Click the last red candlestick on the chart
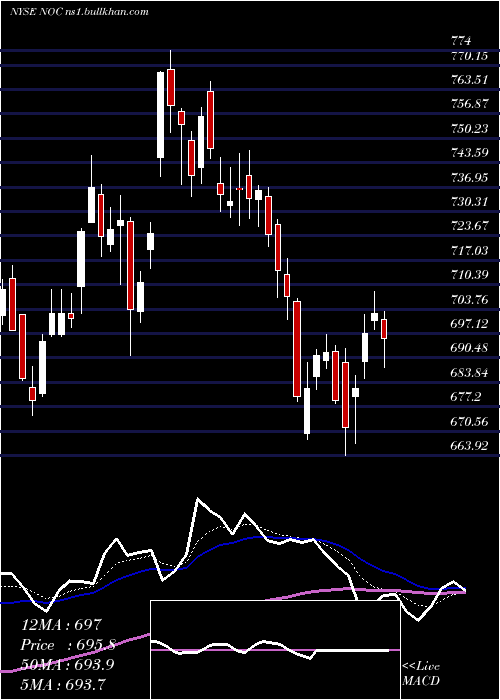 [x=383, y=329]
